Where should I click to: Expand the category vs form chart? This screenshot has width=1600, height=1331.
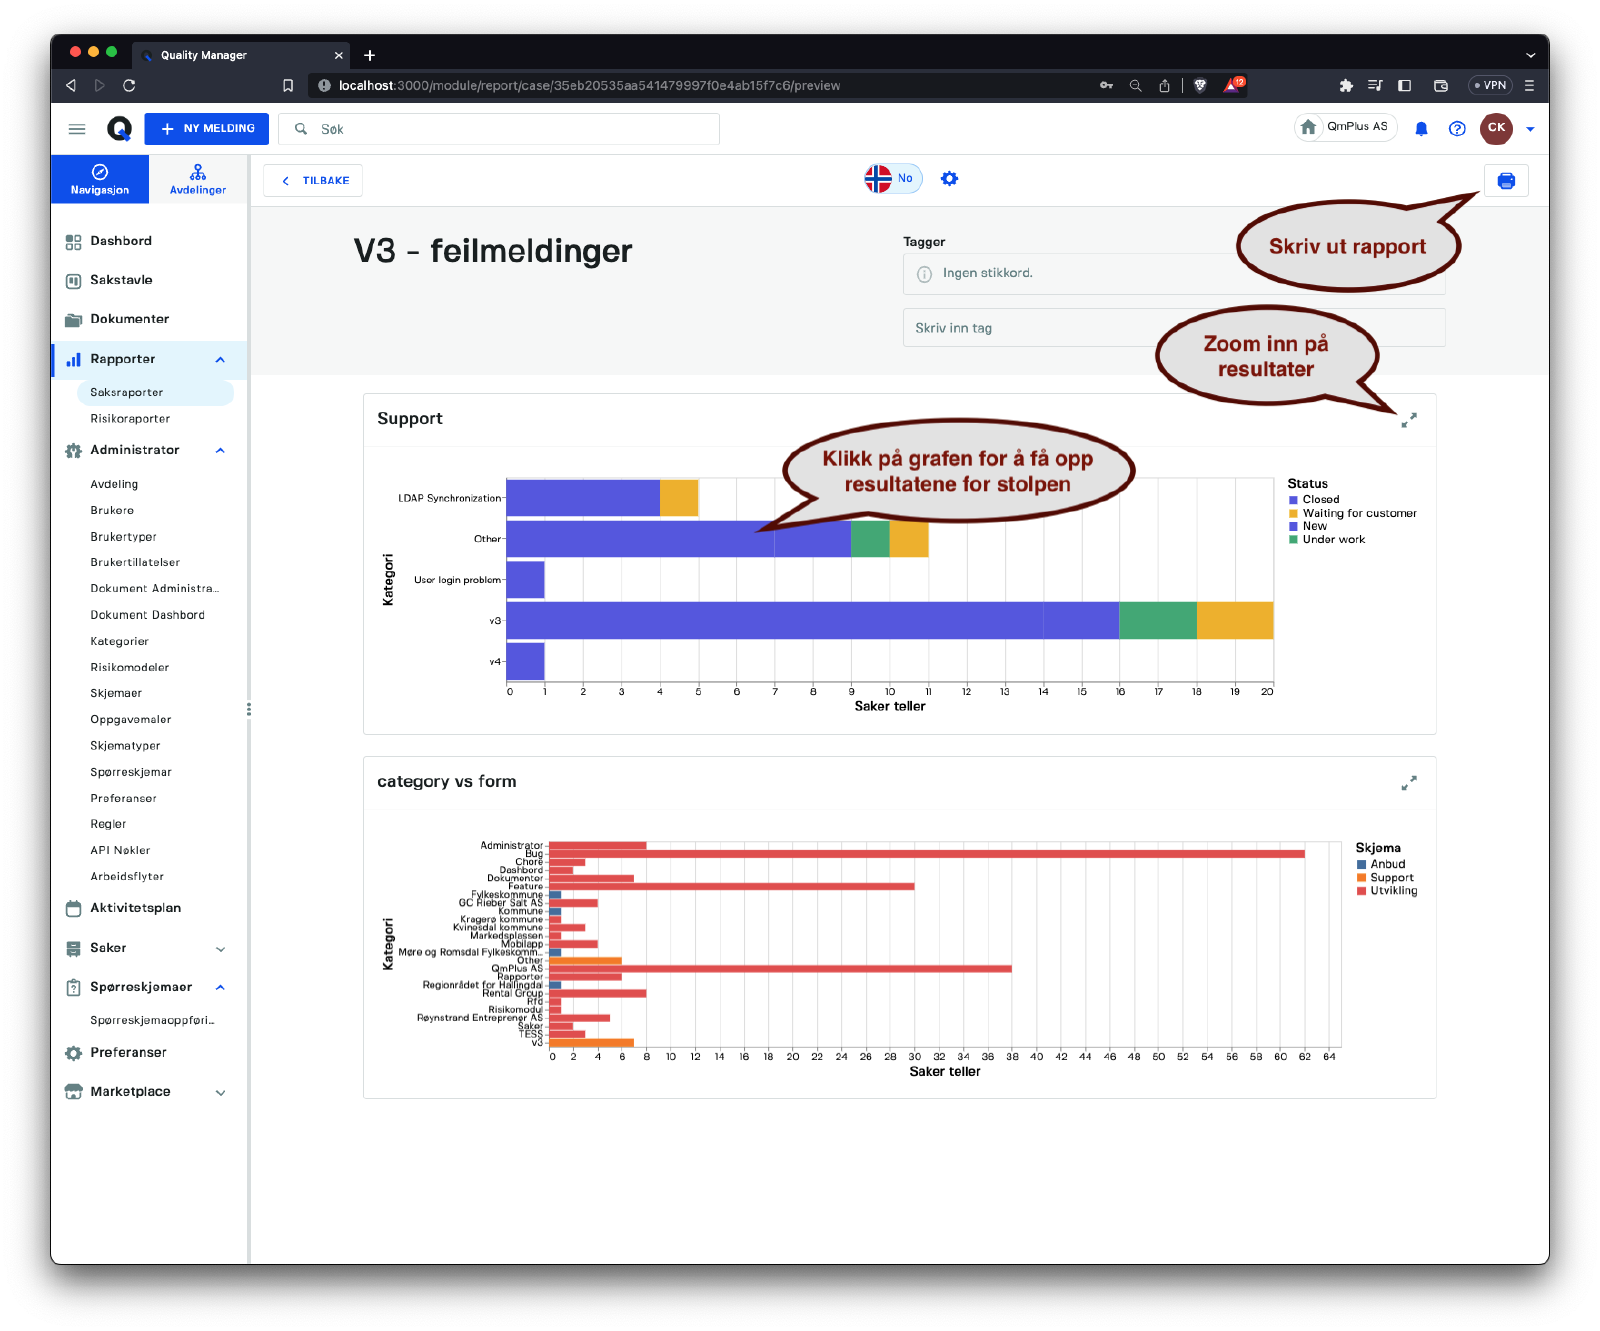point(1408,783)
